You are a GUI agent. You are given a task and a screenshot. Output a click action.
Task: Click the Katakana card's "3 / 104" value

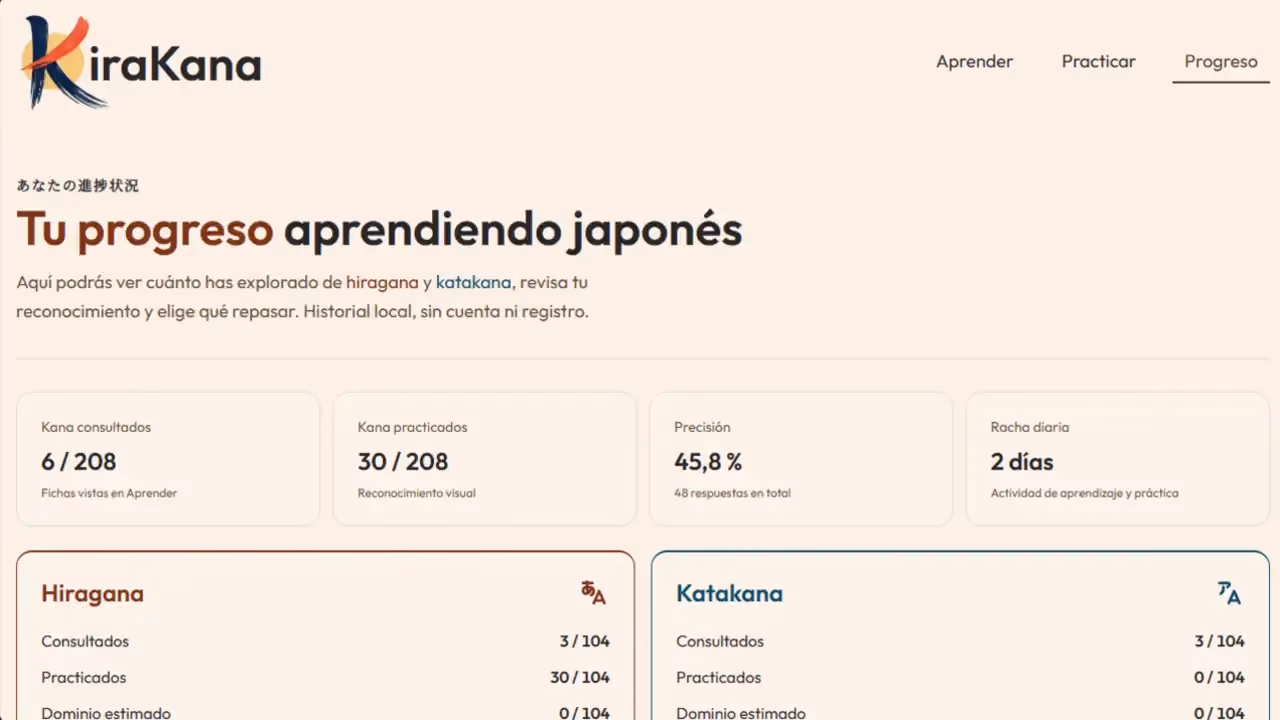pyautogui.click(x=1220, y=641)
